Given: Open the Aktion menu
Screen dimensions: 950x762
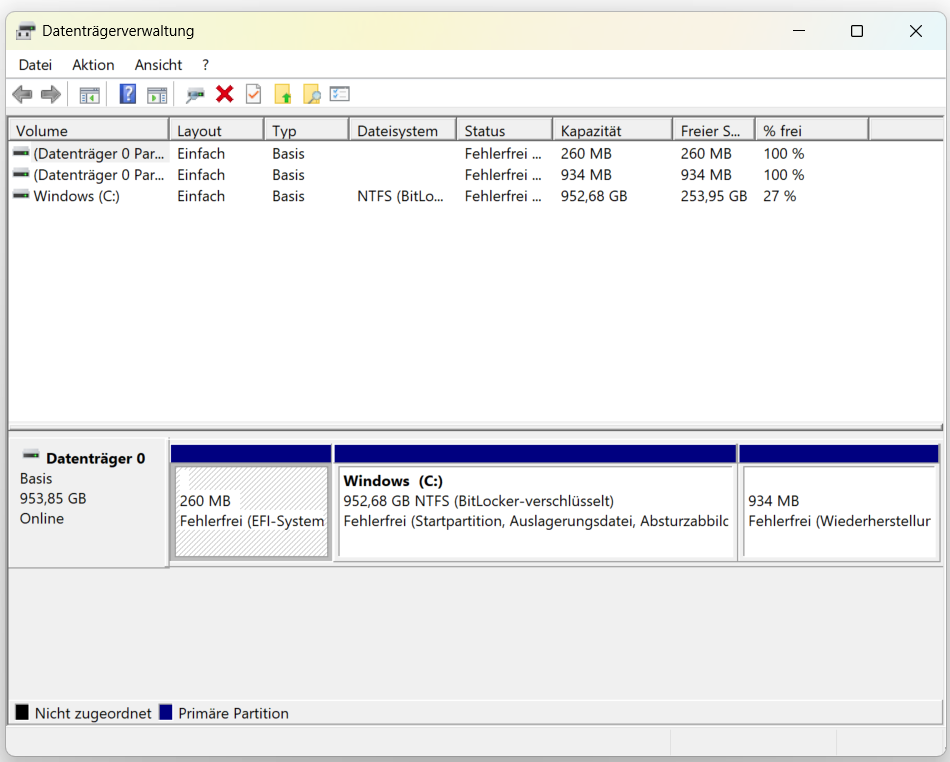Looking at the screenshot, I should (x=93, y=65).
